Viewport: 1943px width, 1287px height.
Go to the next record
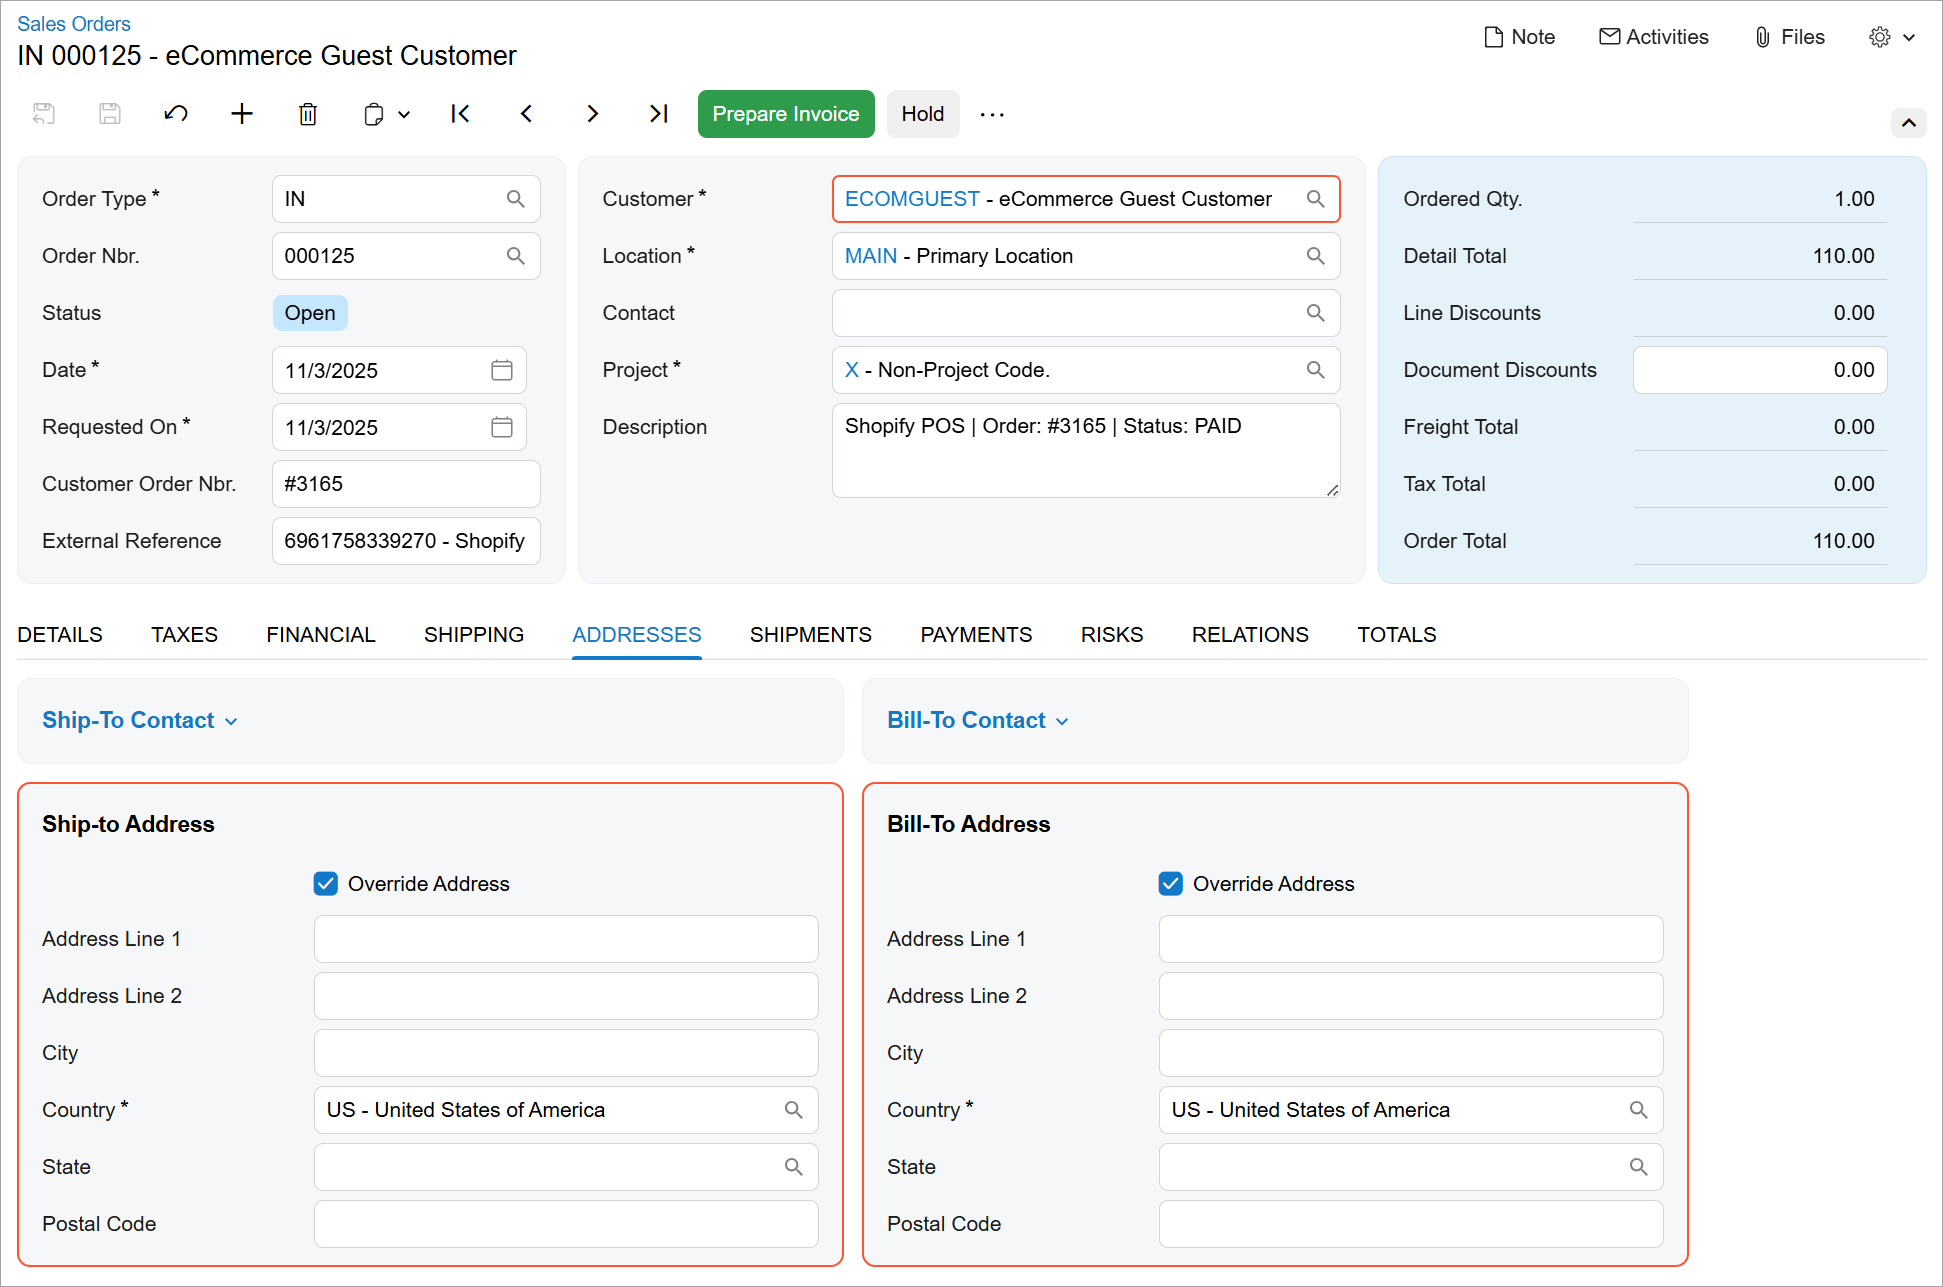coord(592,114)
